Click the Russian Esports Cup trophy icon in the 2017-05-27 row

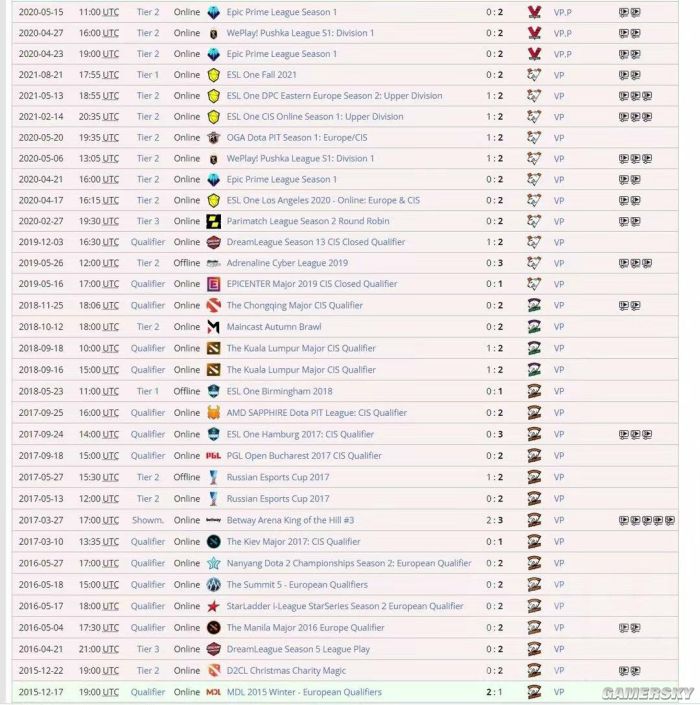click(x=214, y=477)
